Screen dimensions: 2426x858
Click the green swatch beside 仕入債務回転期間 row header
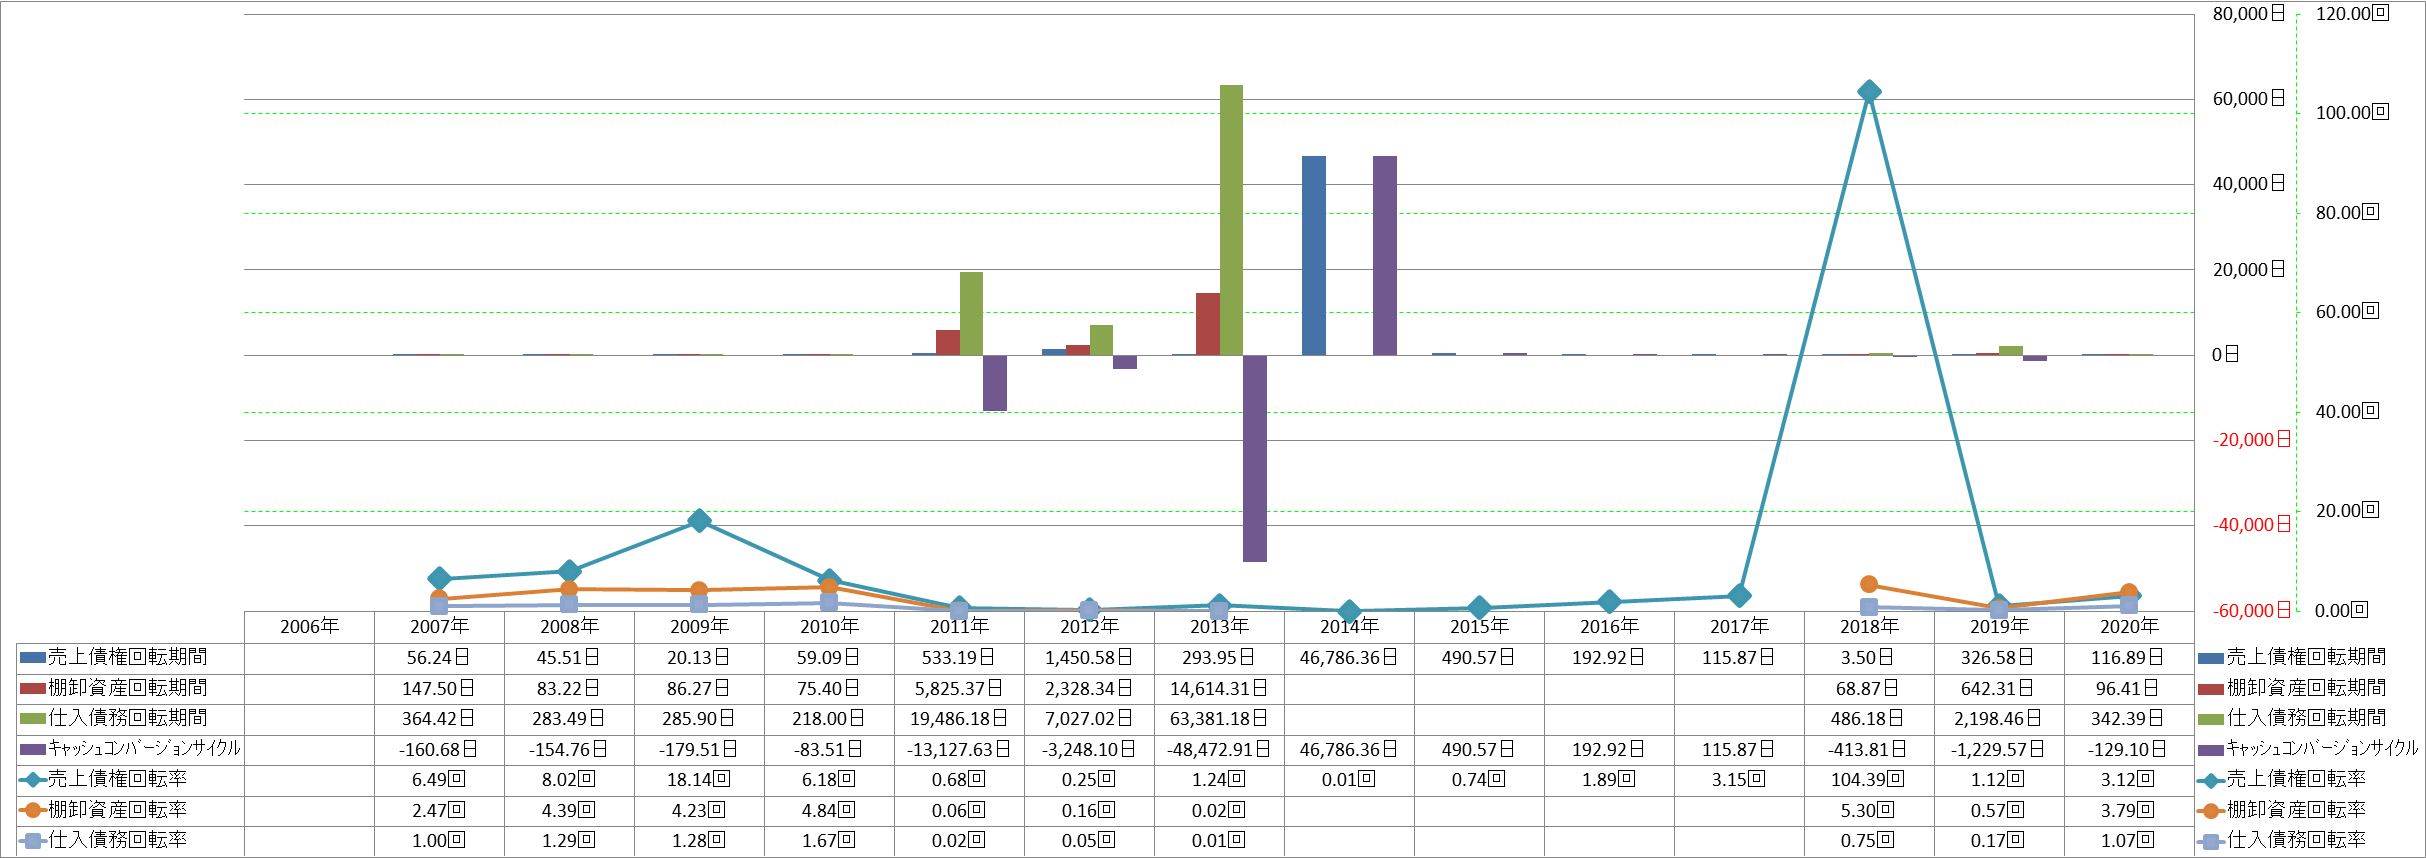[x=32, y=718]
